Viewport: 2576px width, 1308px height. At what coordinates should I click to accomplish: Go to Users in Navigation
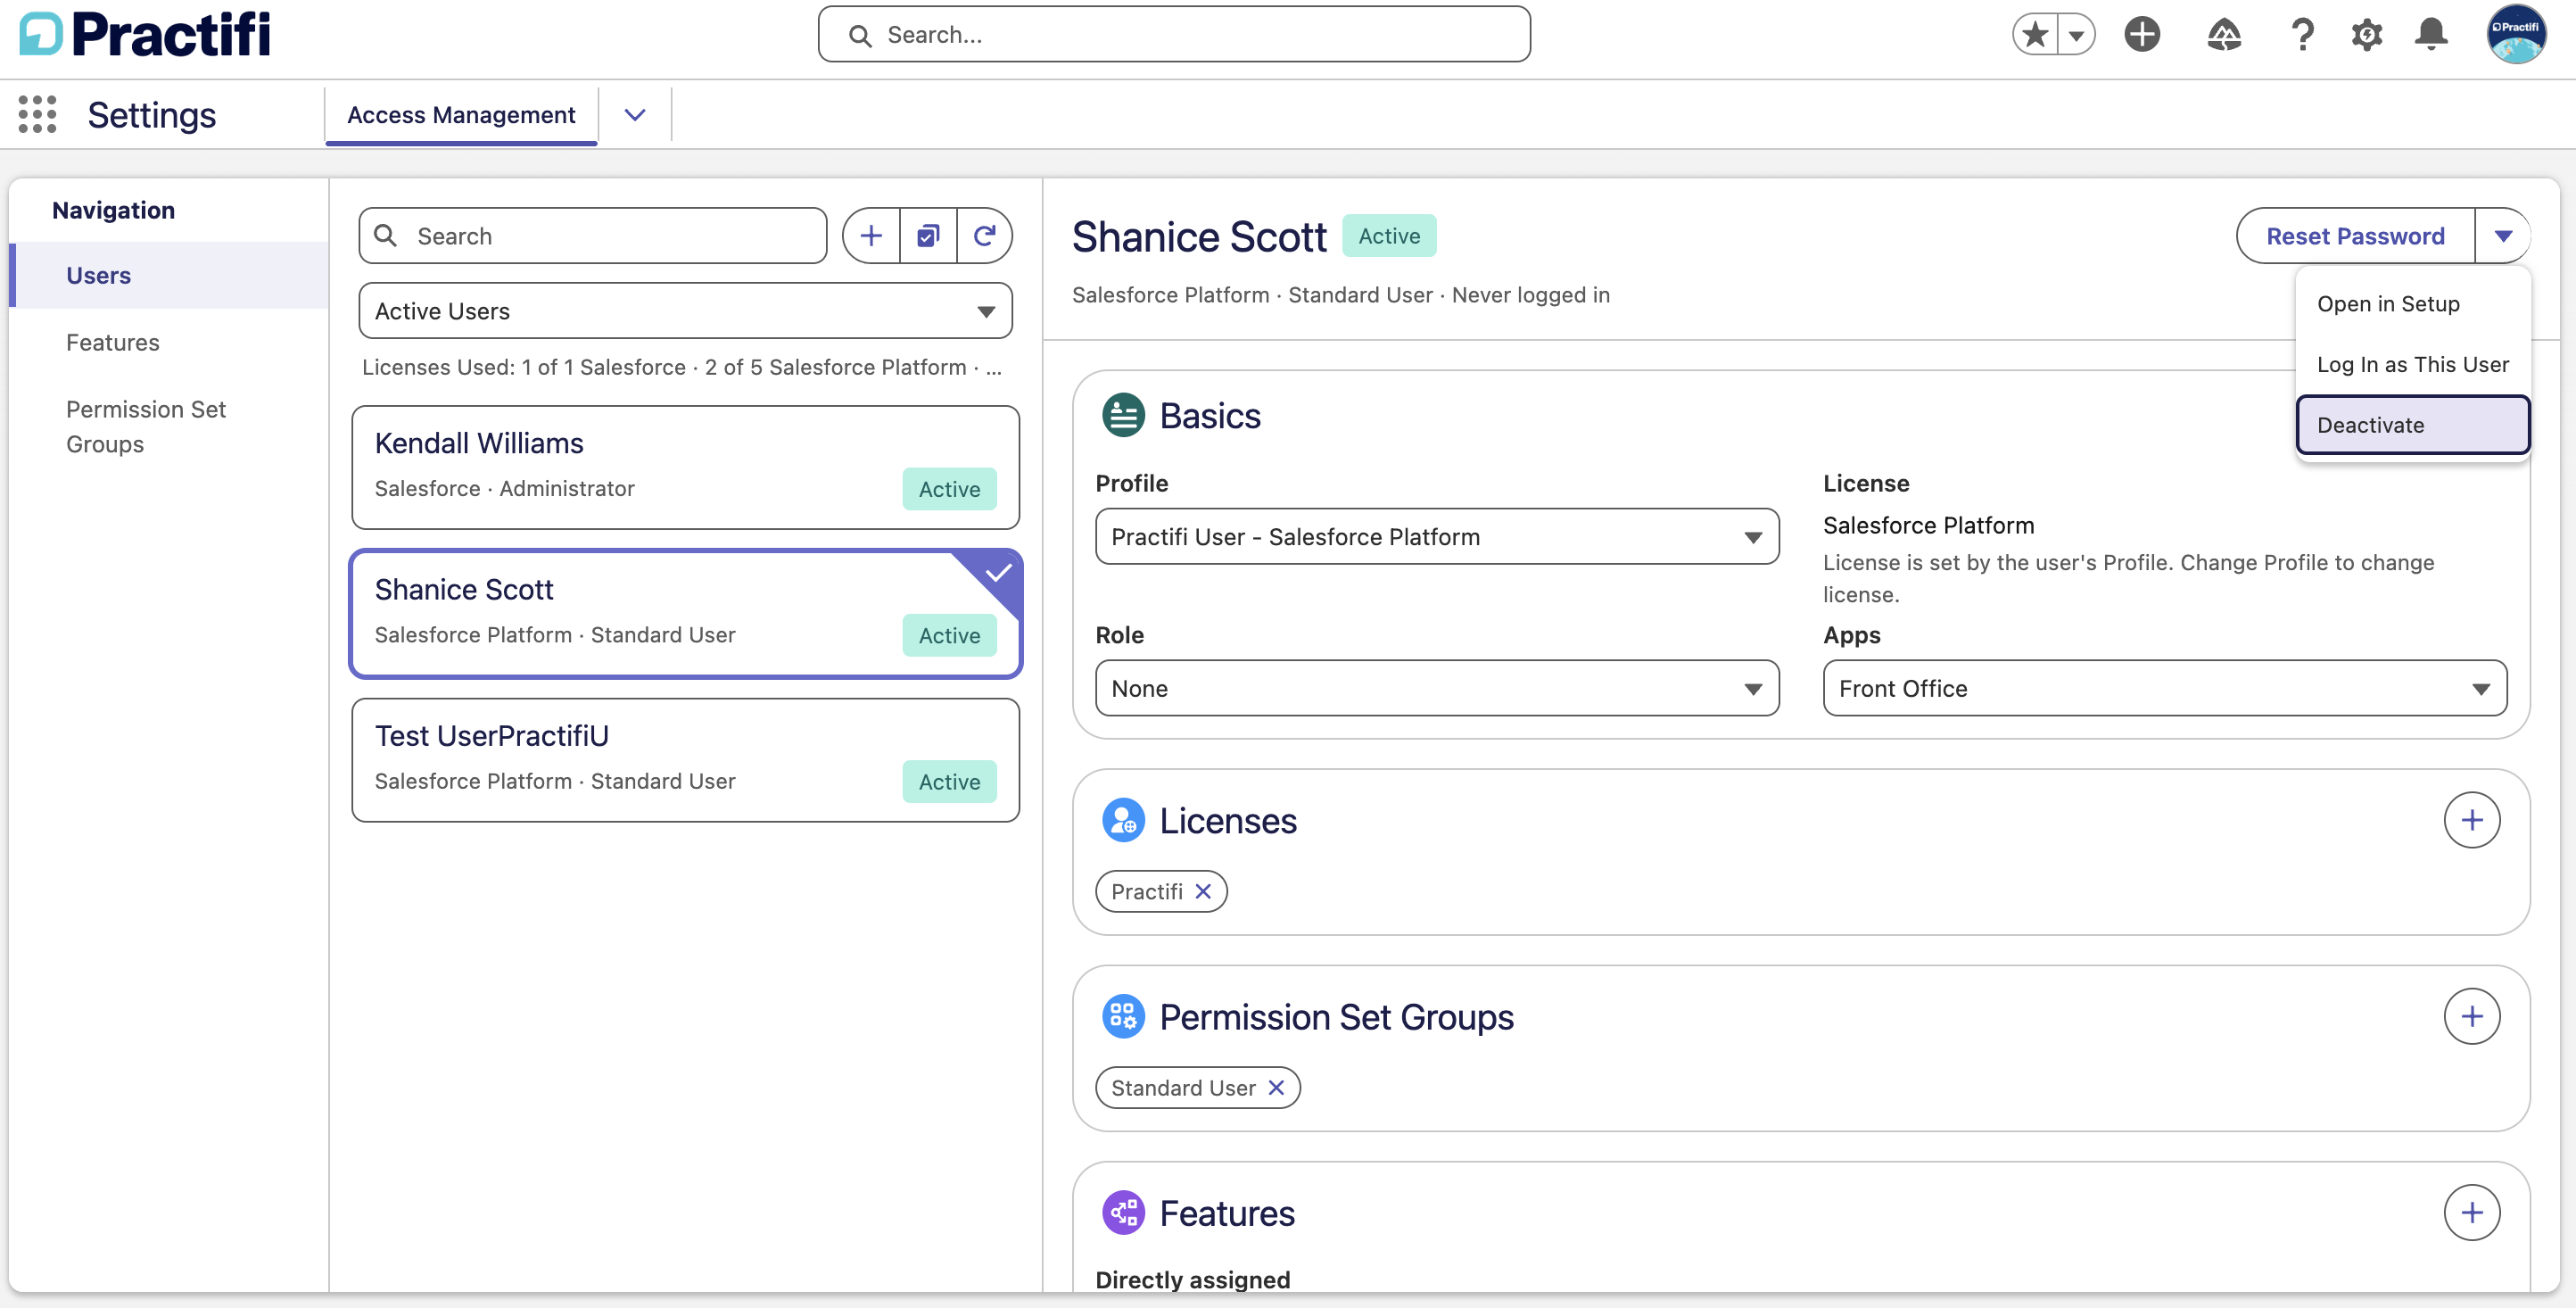[x=169, y=275]
